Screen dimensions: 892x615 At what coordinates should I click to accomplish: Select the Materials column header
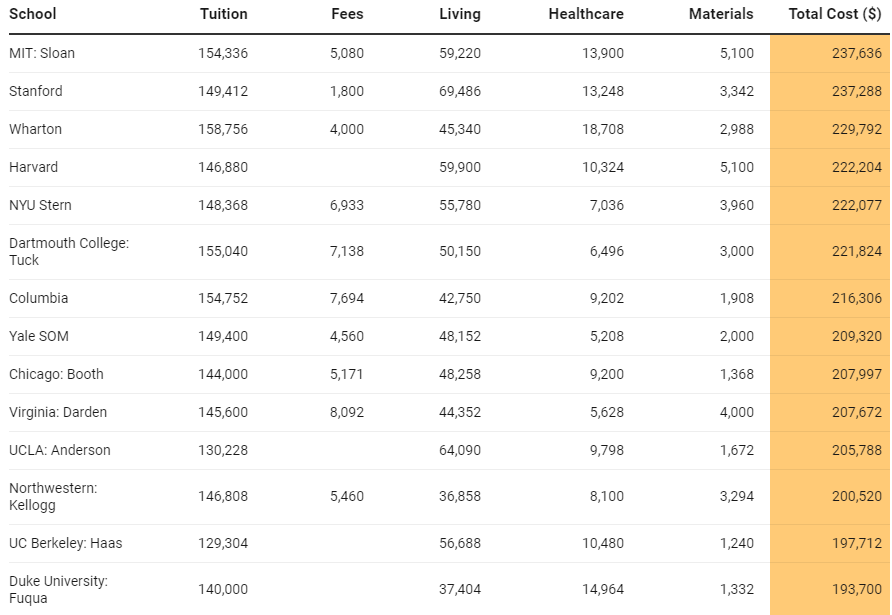[721, 14]
